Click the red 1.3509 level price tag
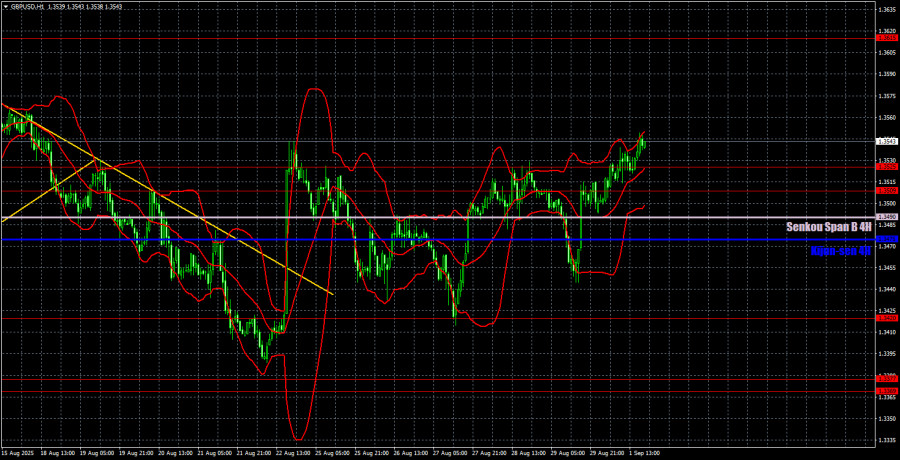 886,190
